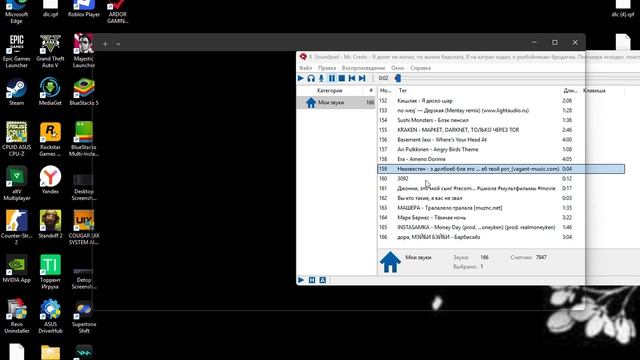Click the A icon in Soundpad status bar
640x360 pixels.
322,280
